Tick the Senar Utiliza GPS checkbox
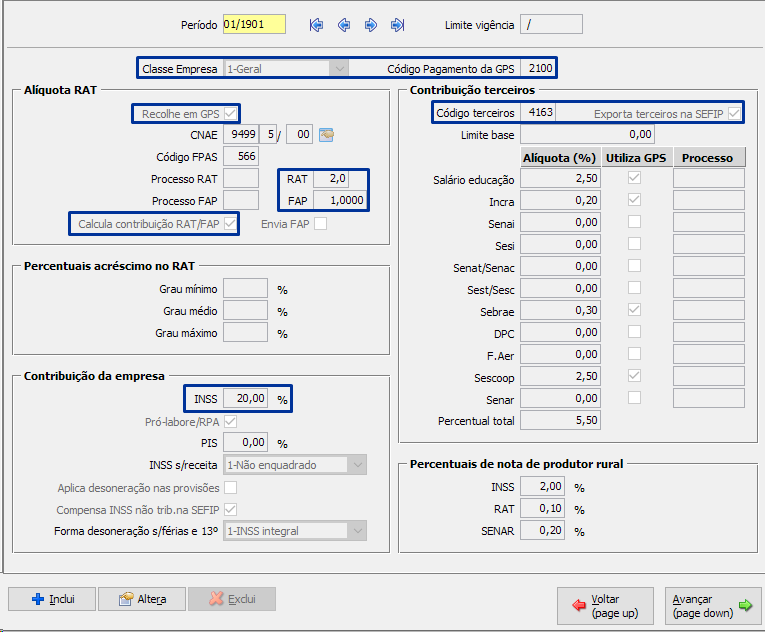Image resolution: width=765 pixels, height=632 pixels. point(634,398)
